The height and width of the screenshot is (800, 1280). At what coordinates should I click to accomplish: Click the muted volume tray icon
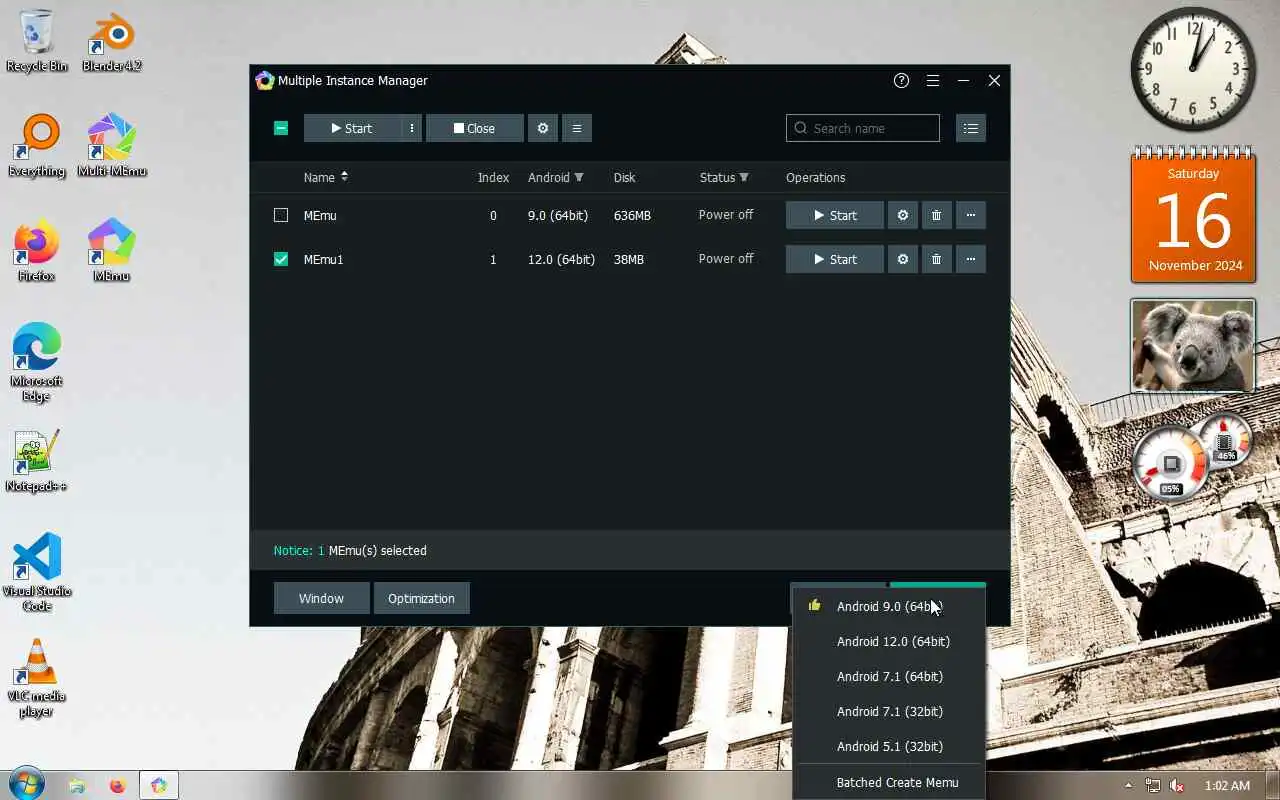pos(1177,786)
